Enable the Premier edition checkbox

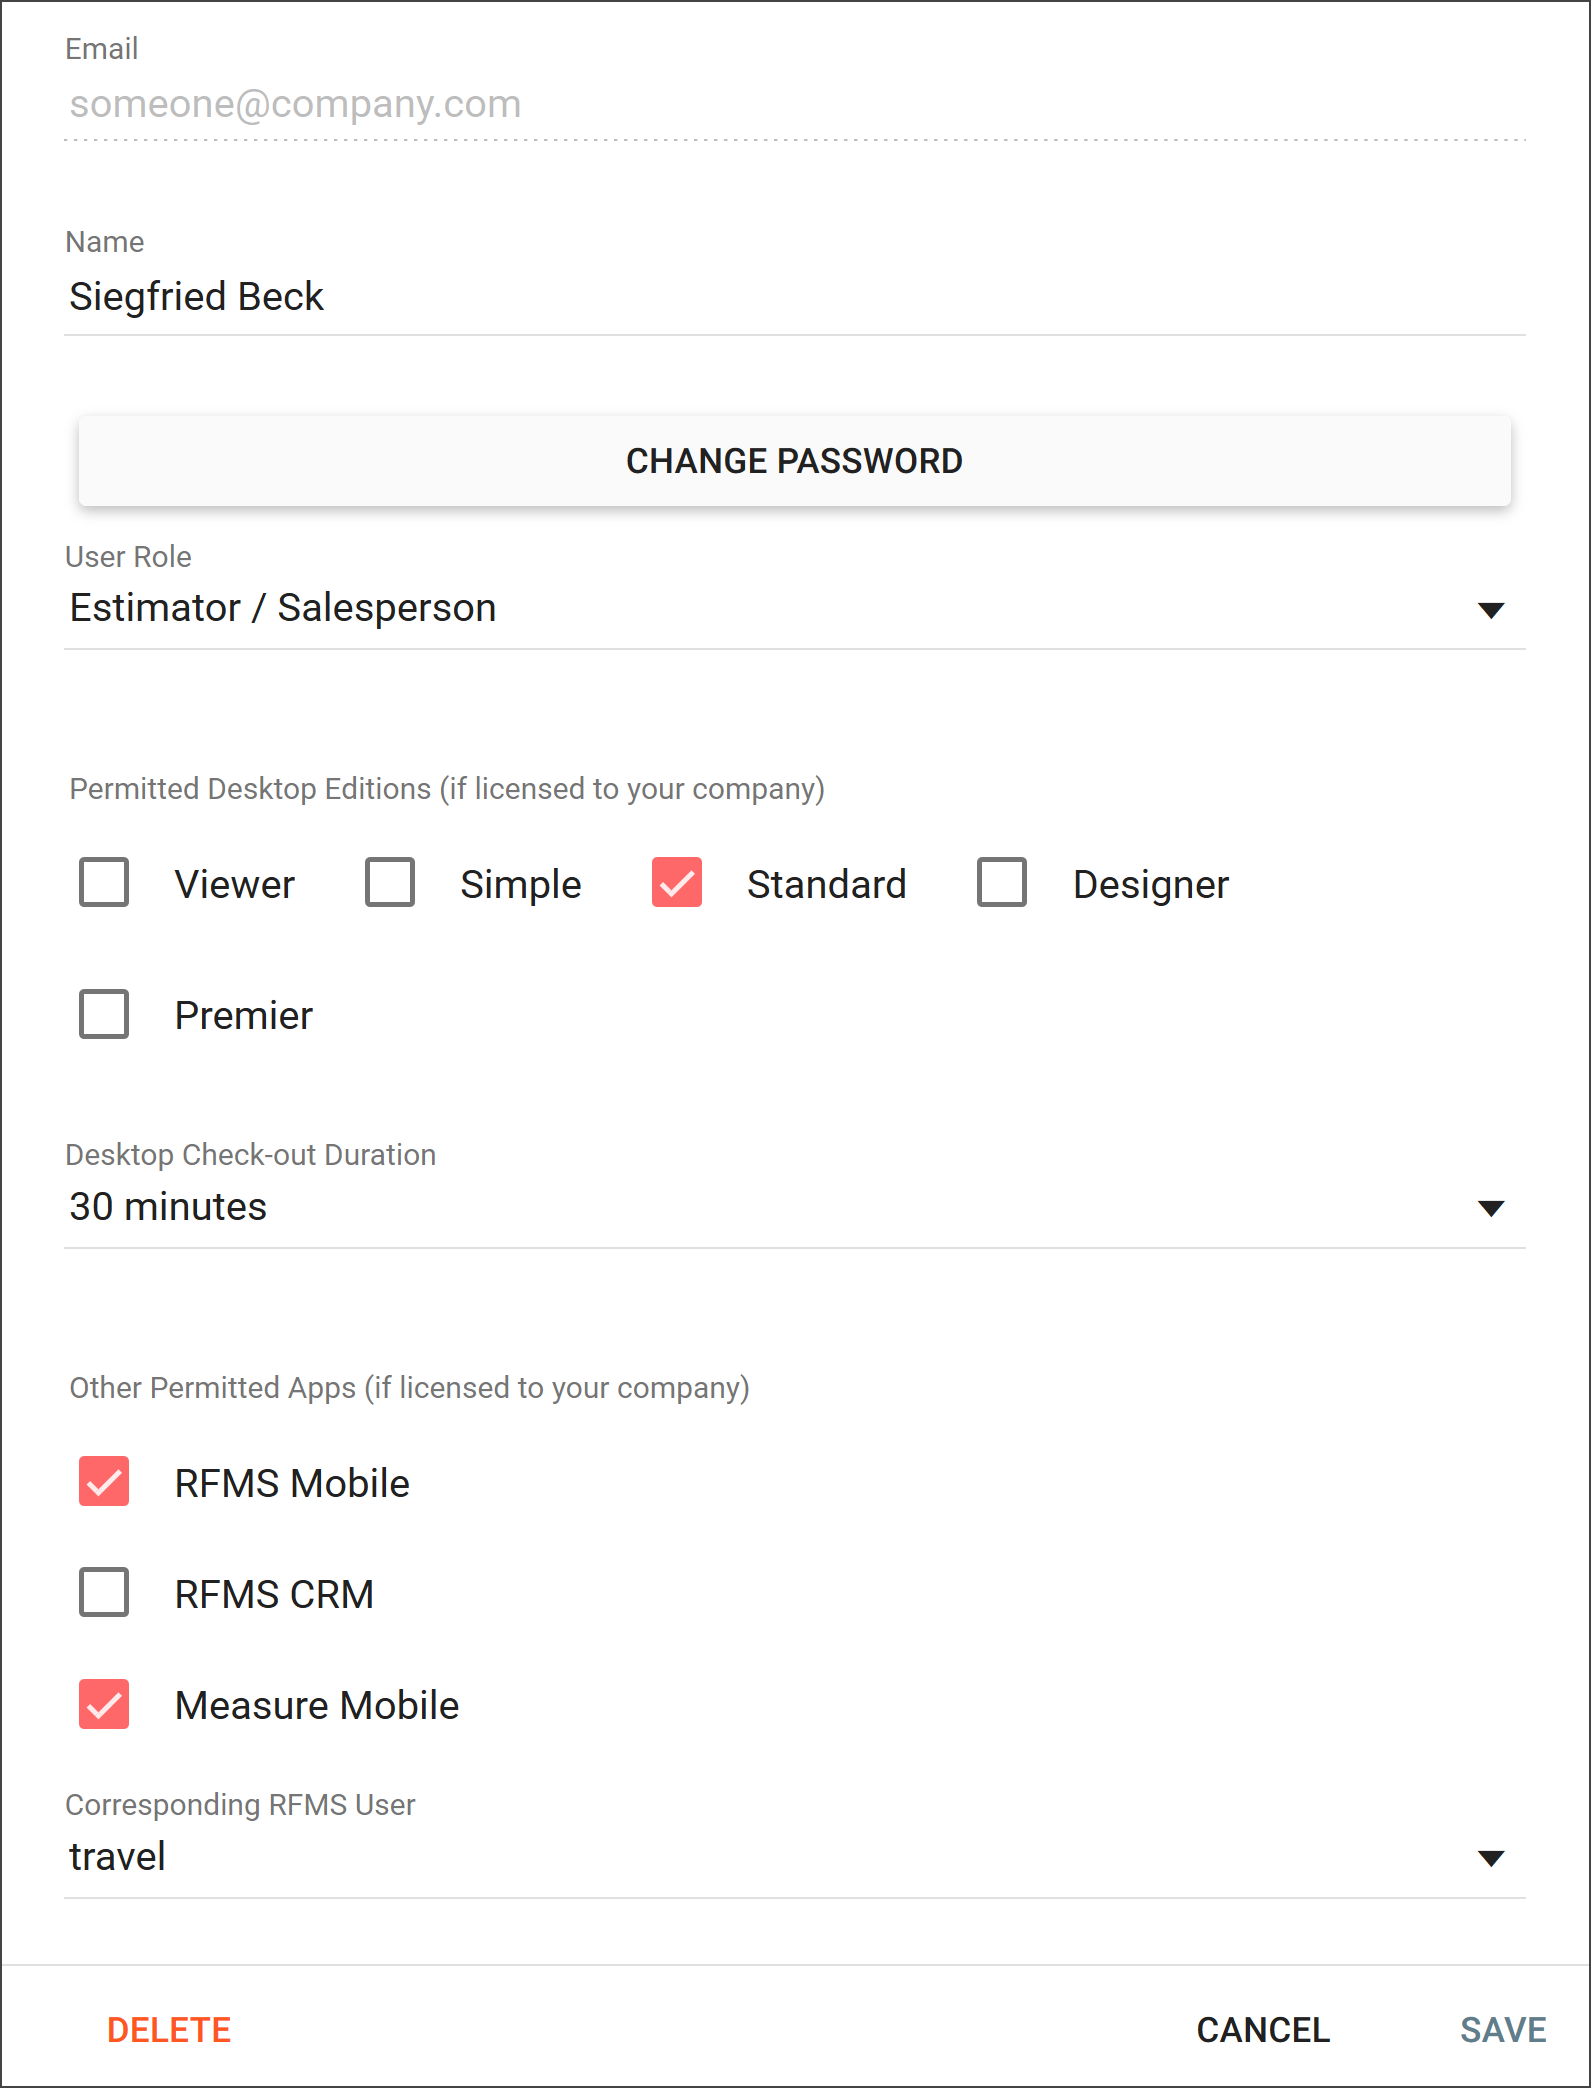point(104,1014)
